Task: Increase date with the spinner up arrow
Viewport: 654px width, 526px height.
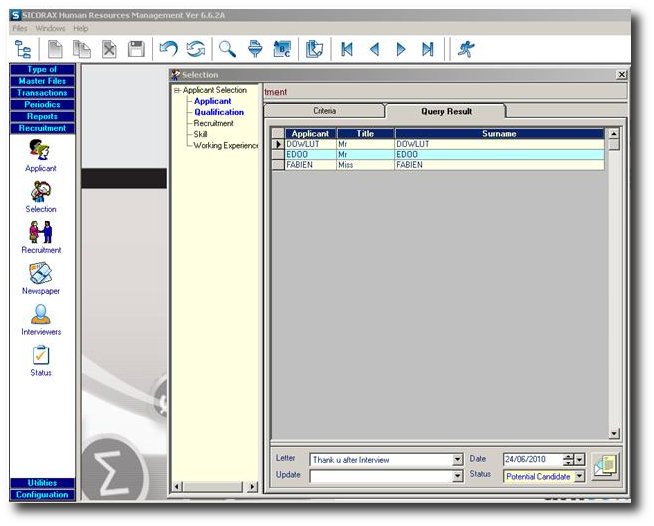Action: point(568,456)
